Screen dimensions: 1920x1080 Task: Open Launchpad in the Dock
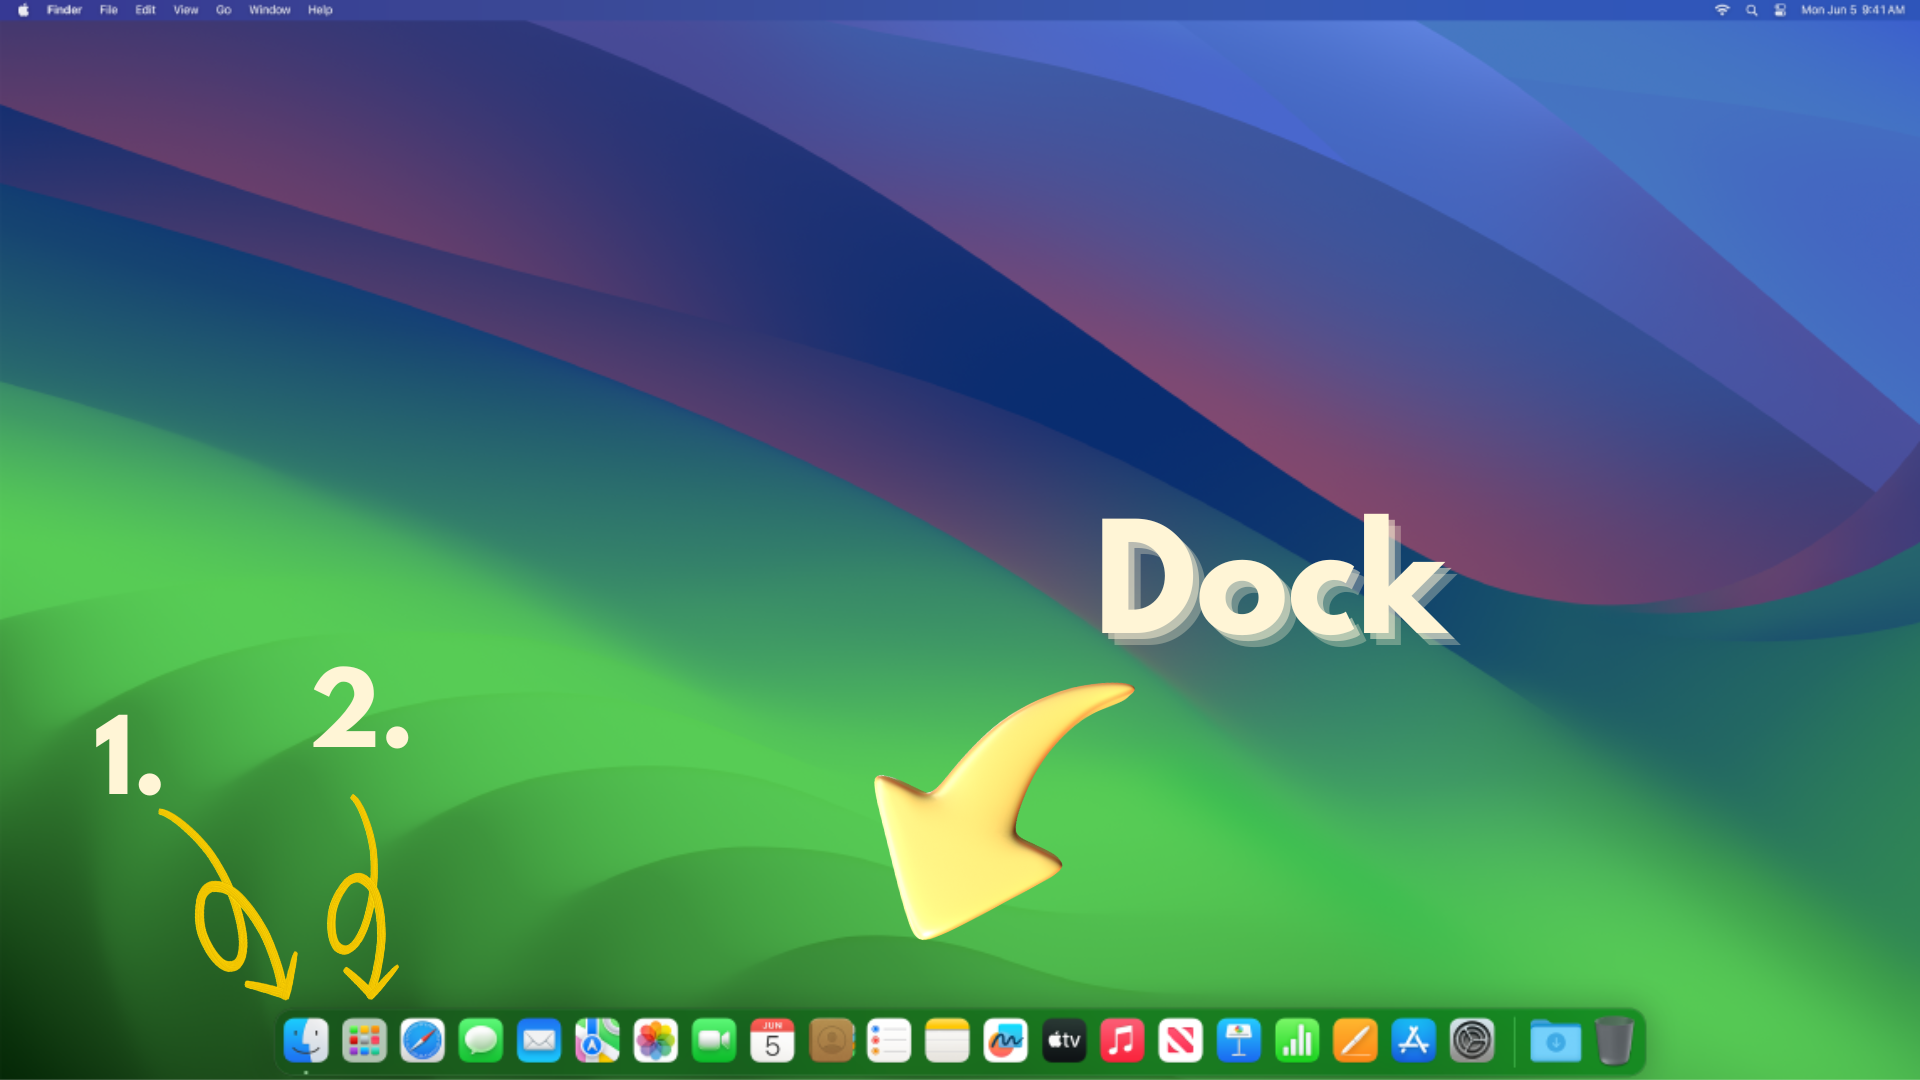364,1041
